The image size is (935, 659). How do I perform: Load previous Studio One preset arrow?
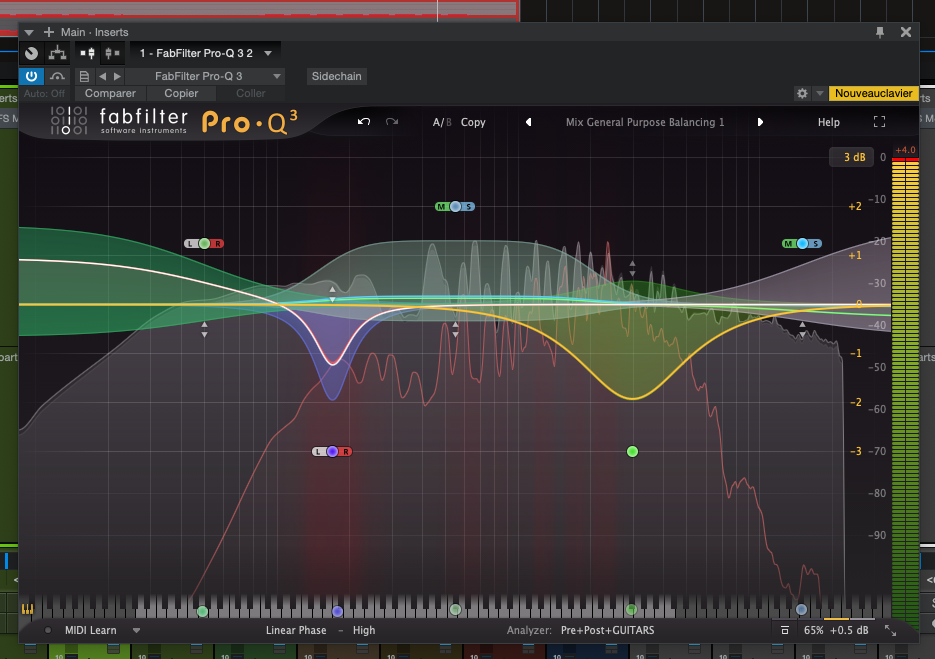(103, 76)
